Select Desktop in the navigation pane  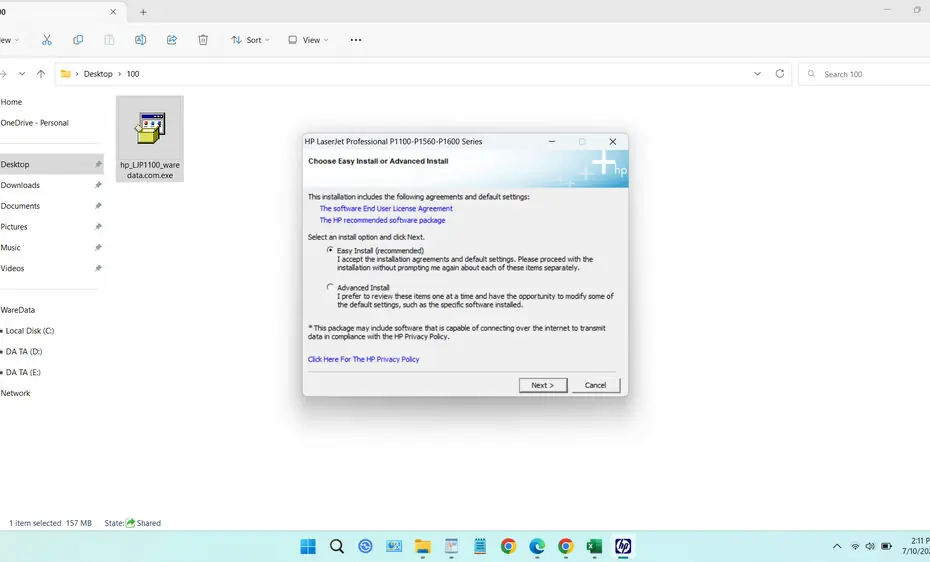[x=52, y=164]
